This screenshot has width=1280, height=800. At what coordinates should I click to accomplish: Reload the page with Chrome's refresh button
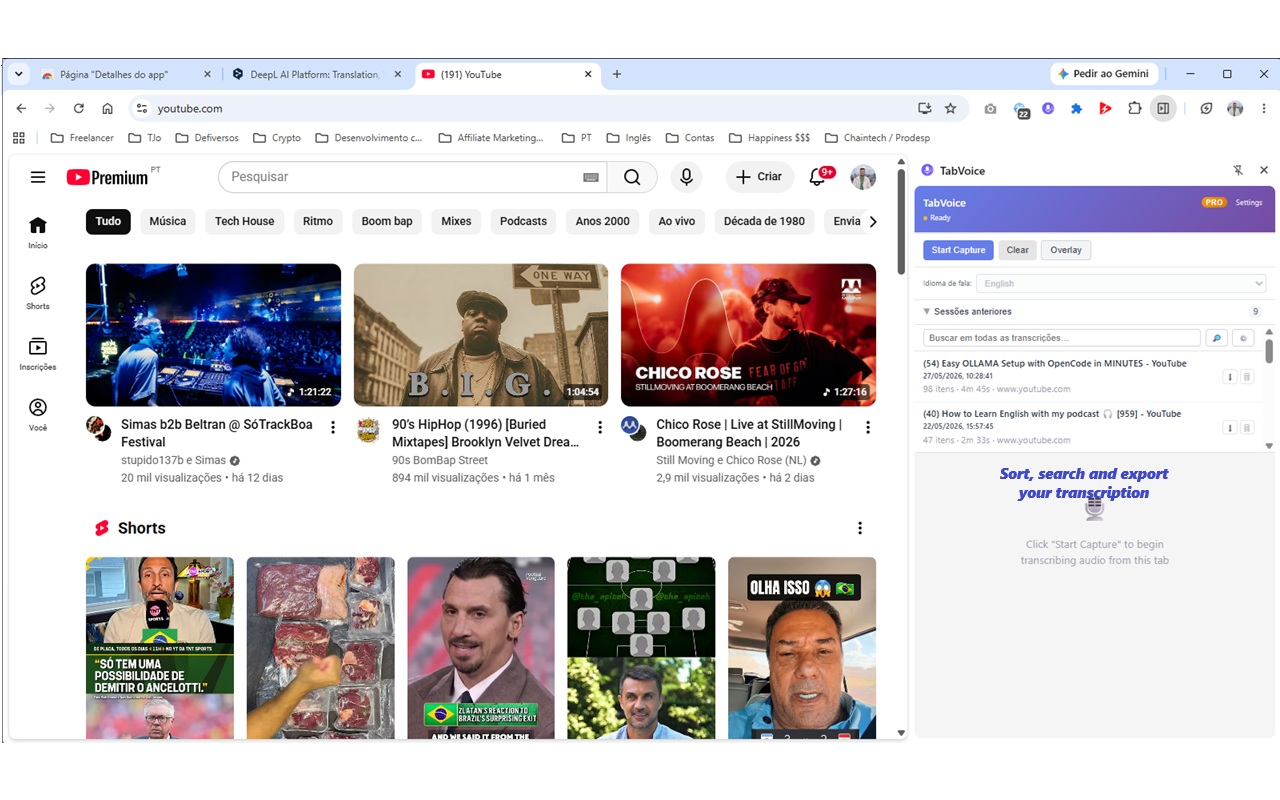tap(78, 108)
